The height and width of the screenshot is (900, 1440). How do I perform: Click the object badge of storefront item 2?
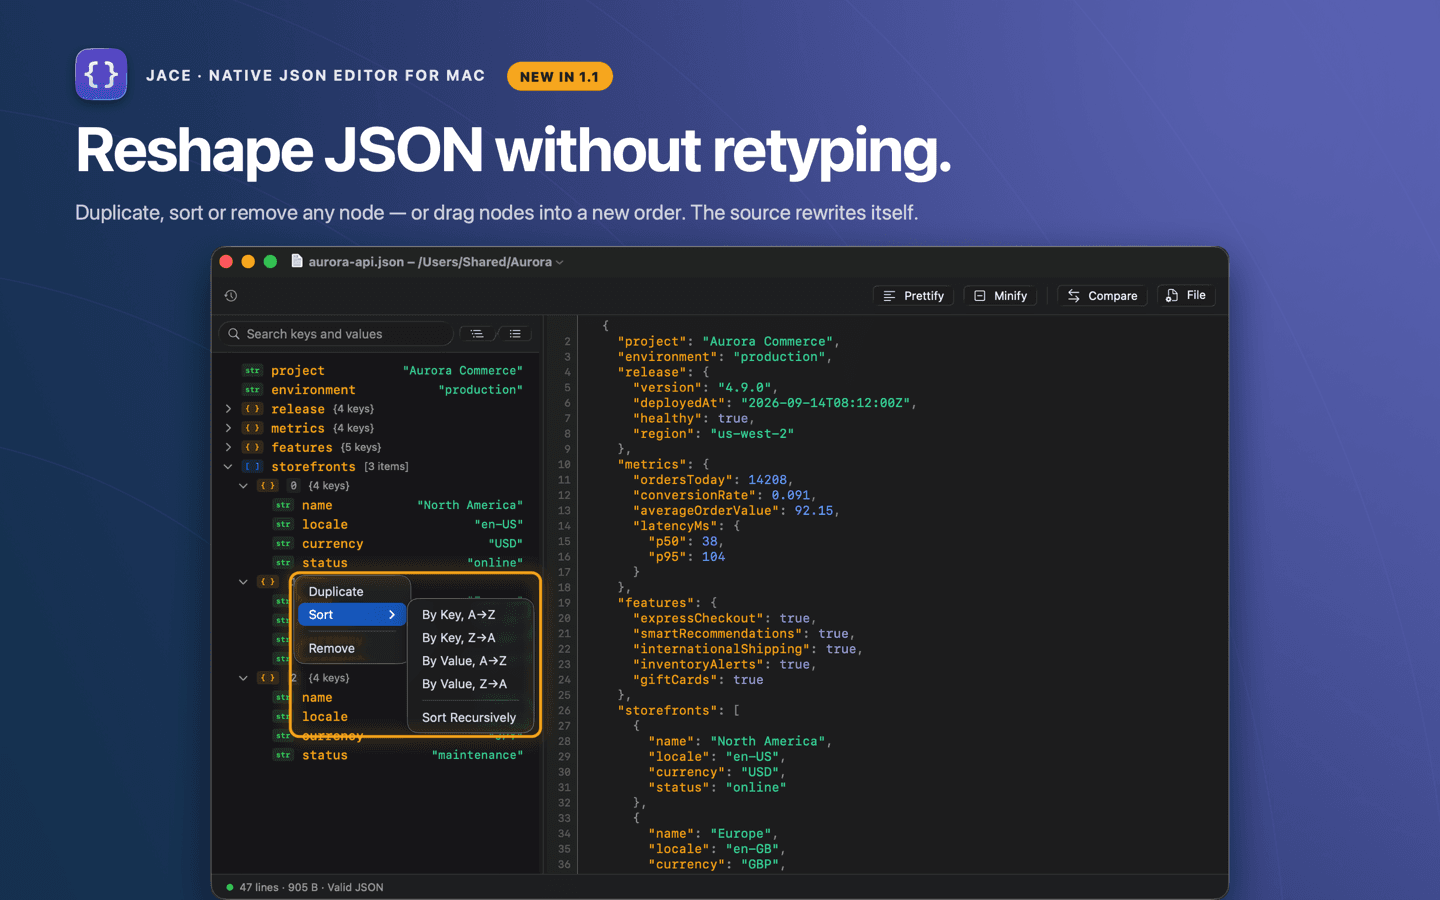point(268,678)
